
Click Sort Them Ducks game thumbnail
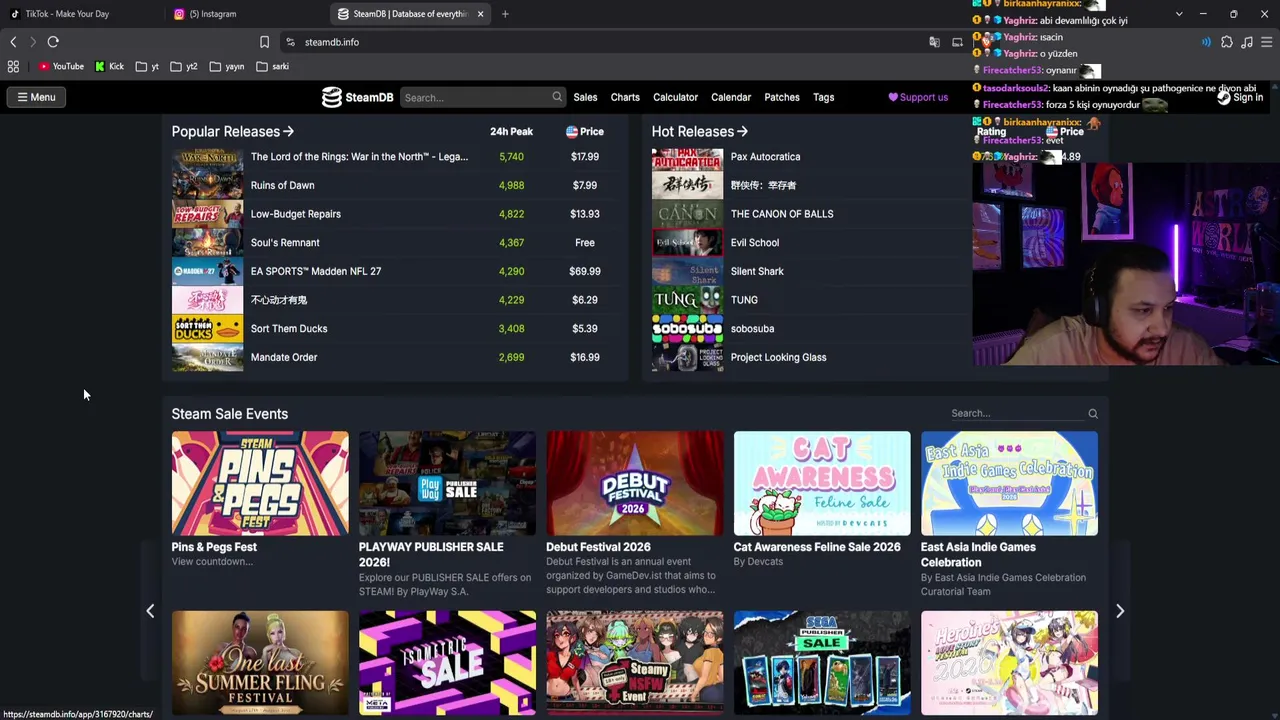207,328
